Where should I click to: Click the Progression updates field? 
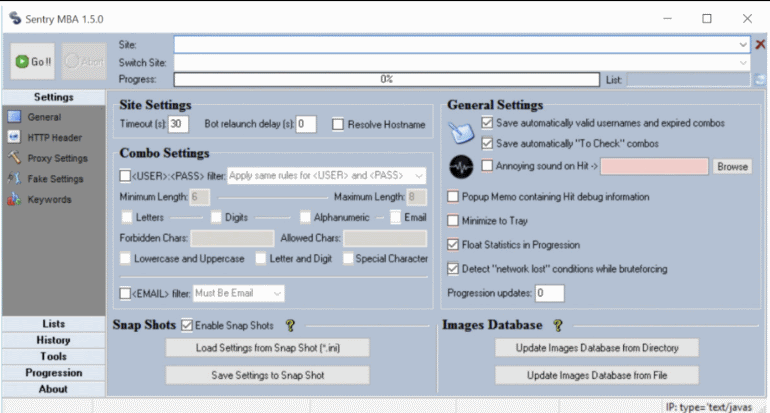[x=550, y=293]
